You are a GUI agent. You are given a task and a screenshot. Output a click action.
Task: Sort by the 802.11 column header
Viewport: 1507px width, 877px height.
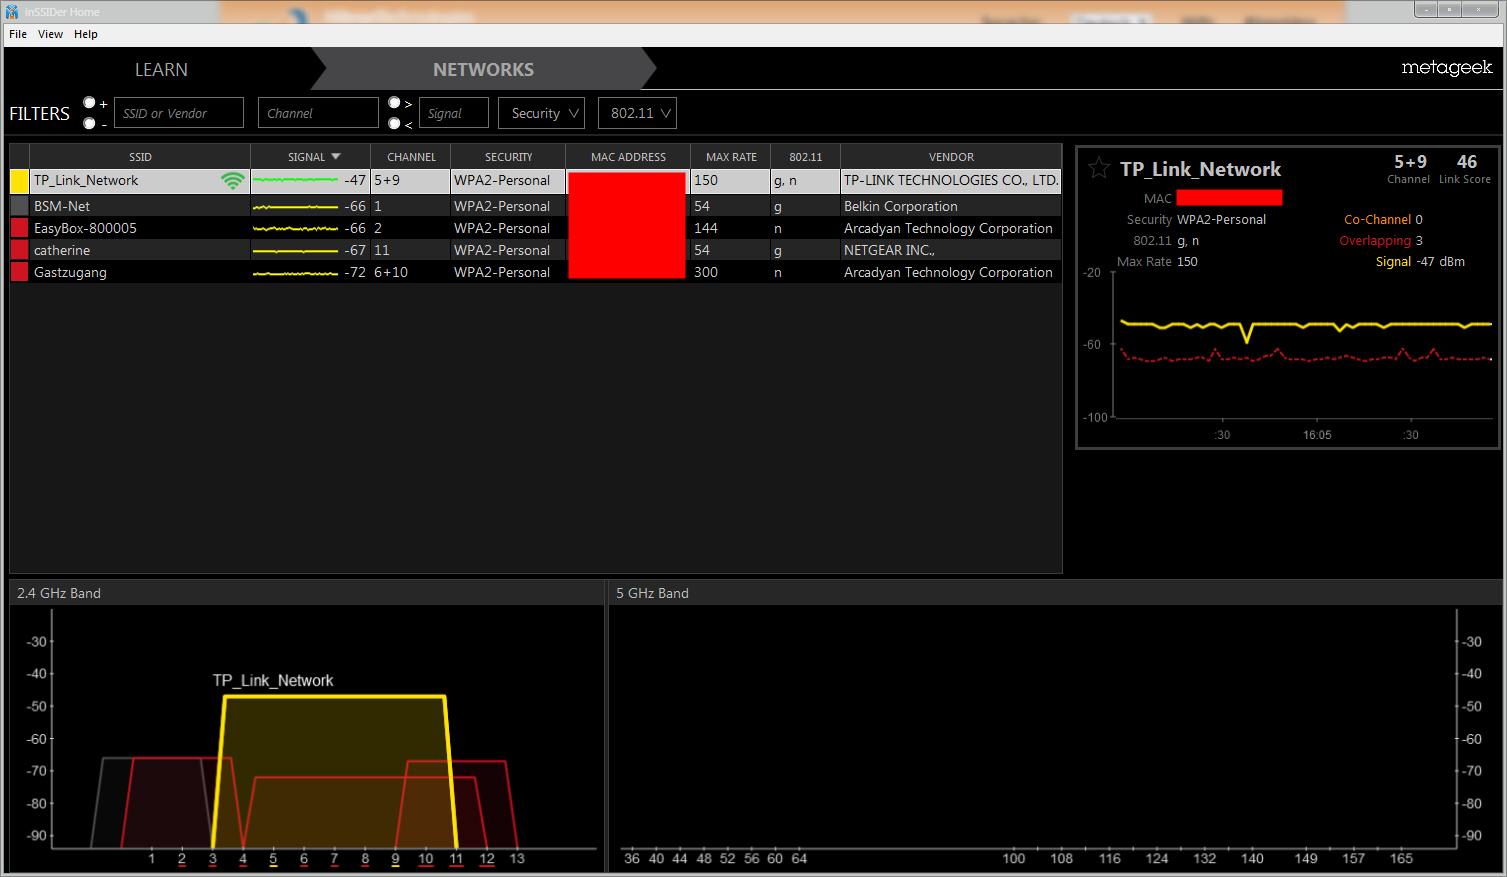coord(805,157)
